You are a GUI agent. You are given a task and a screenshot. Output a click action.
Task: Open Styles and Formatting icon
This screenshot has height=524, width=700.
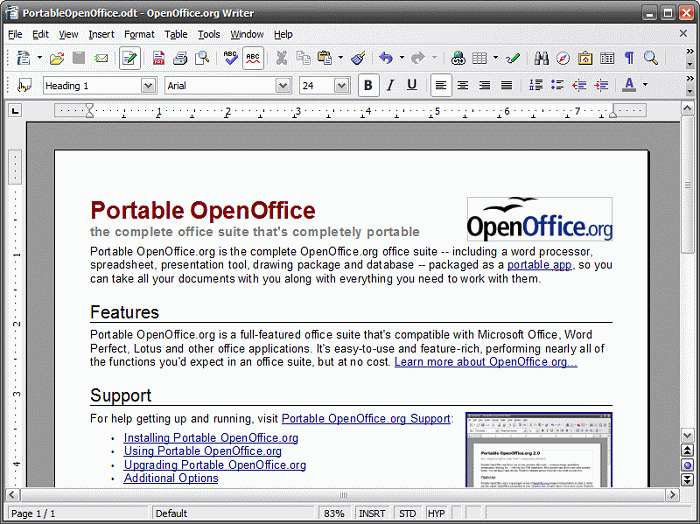pyautogui.click(x=24, y=85)
